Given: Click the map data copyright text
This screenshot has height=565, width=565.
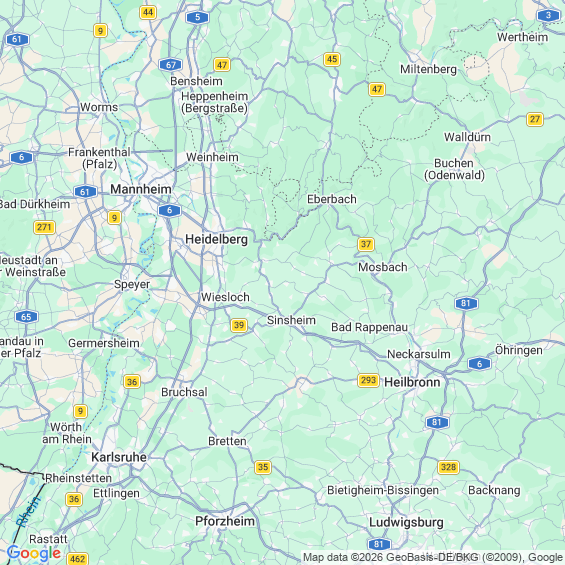Looking at the screenshot, I should [x=433, y=557].
